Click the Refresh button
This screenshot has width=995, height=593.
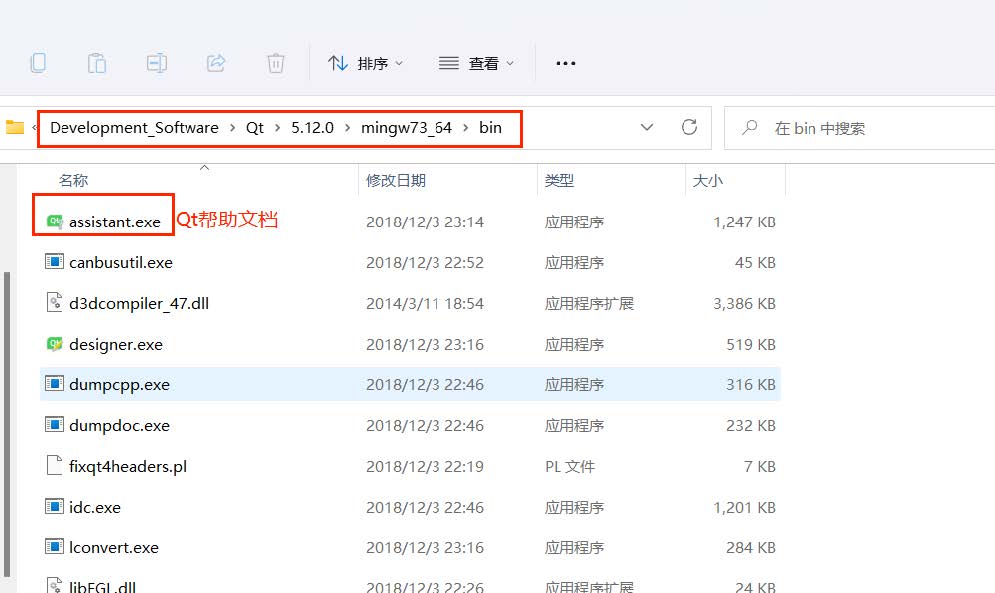[x=689, y=127]
